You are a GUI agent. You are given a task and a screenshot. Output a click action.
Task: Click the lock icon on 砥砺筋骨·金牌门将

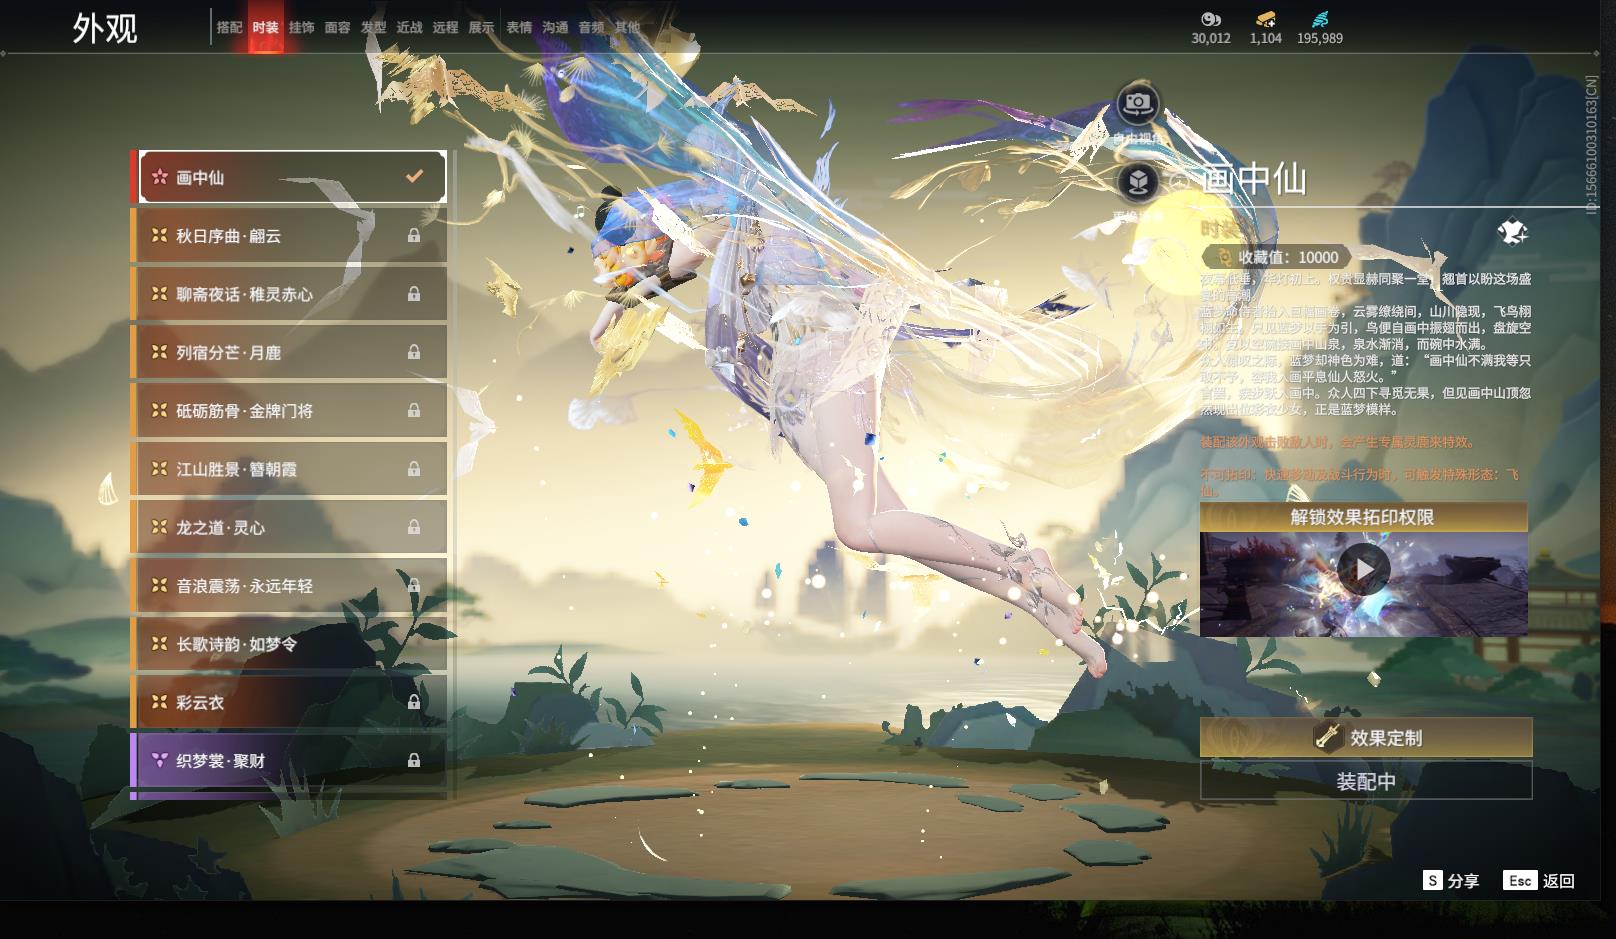(414, 411)
